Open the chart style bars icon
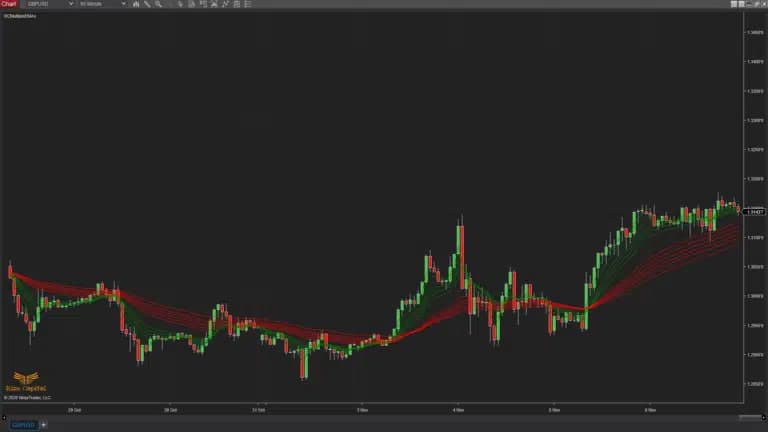Screen dimensions: 768x432 pos(135,4)
